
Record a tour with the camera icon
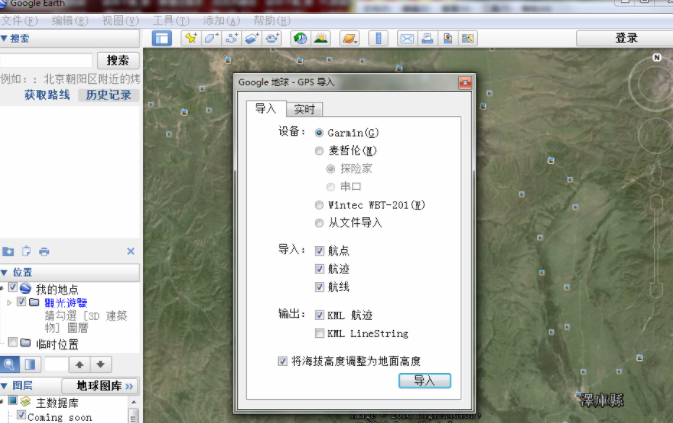272,38
